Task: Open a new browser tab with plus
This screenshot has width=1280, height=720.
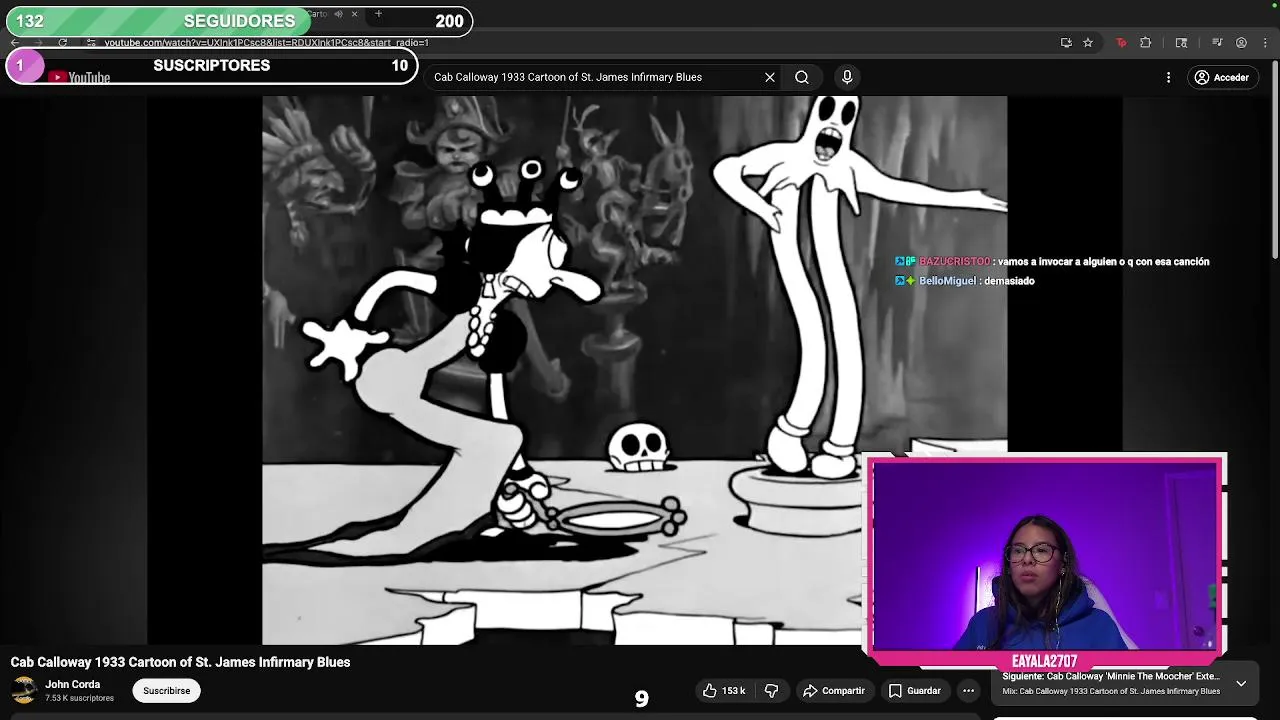Action: [x=378, y=14]
